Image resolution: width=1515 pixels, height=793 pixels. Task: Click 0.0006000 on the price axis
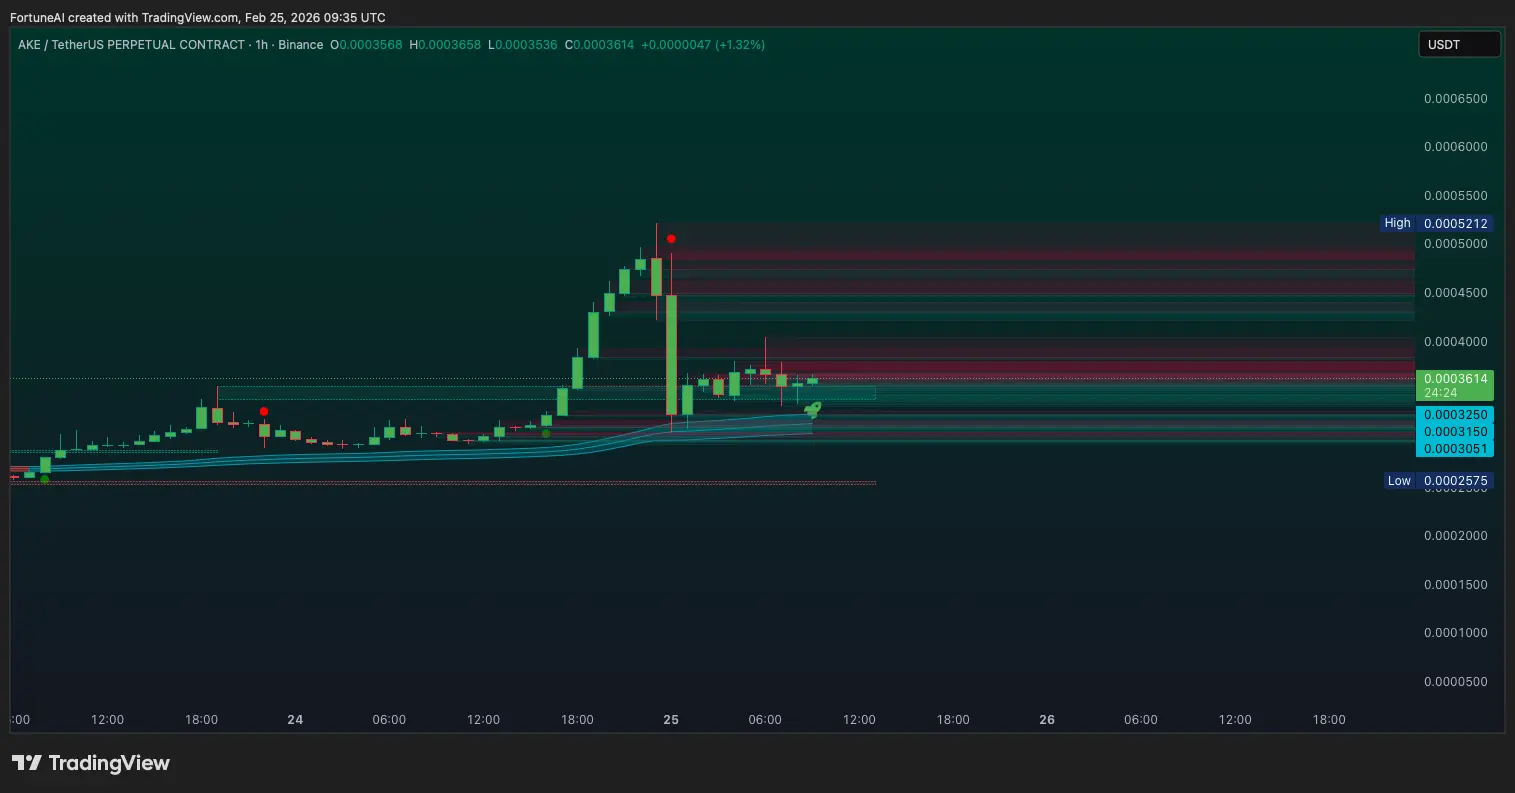pyautogui.click(x=1456, y=147)
